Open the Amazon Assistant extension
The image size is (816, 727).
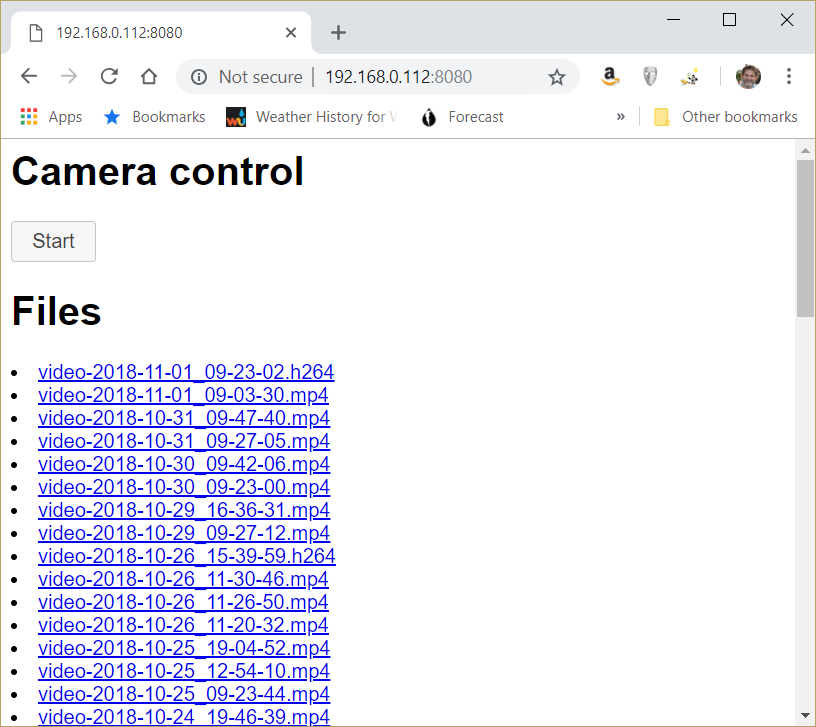pyautogui.click(x=610, y=76)
